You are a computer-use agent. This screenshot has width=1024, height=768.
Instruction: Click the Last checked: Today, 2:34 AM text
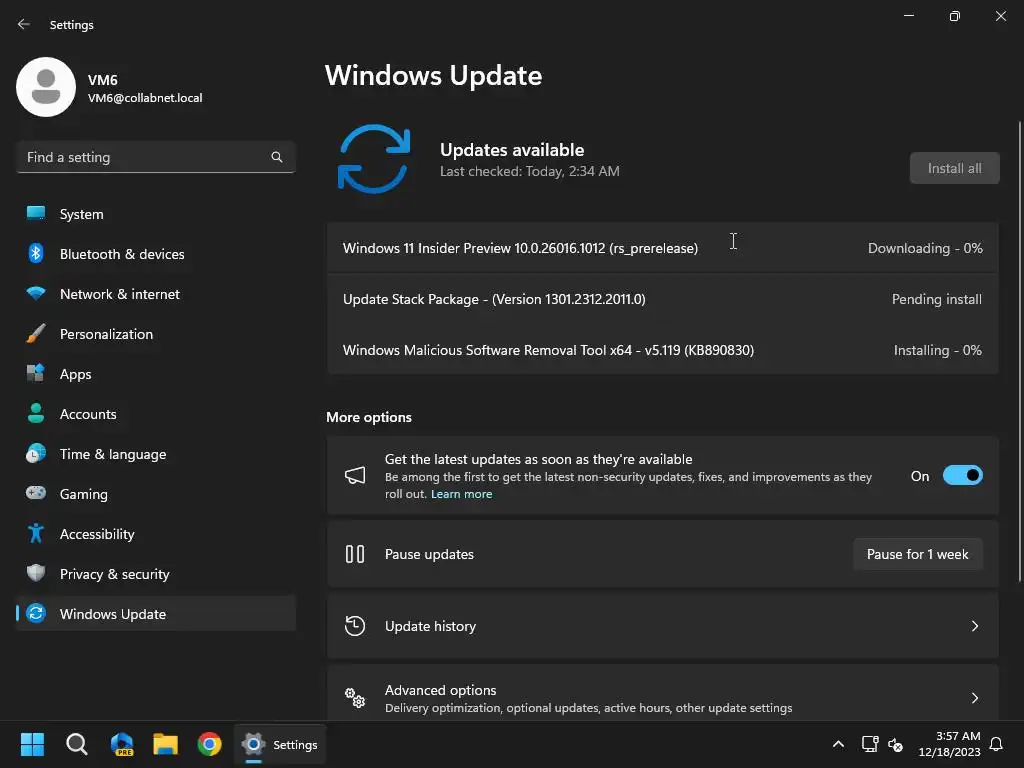coord(530,171)
